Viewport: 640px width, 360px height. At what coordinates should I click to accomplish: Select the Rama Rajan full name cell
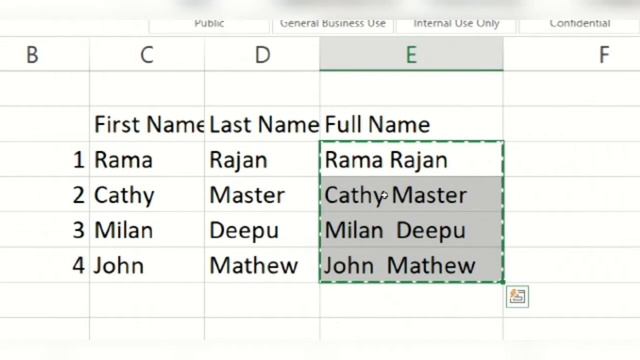411,160
